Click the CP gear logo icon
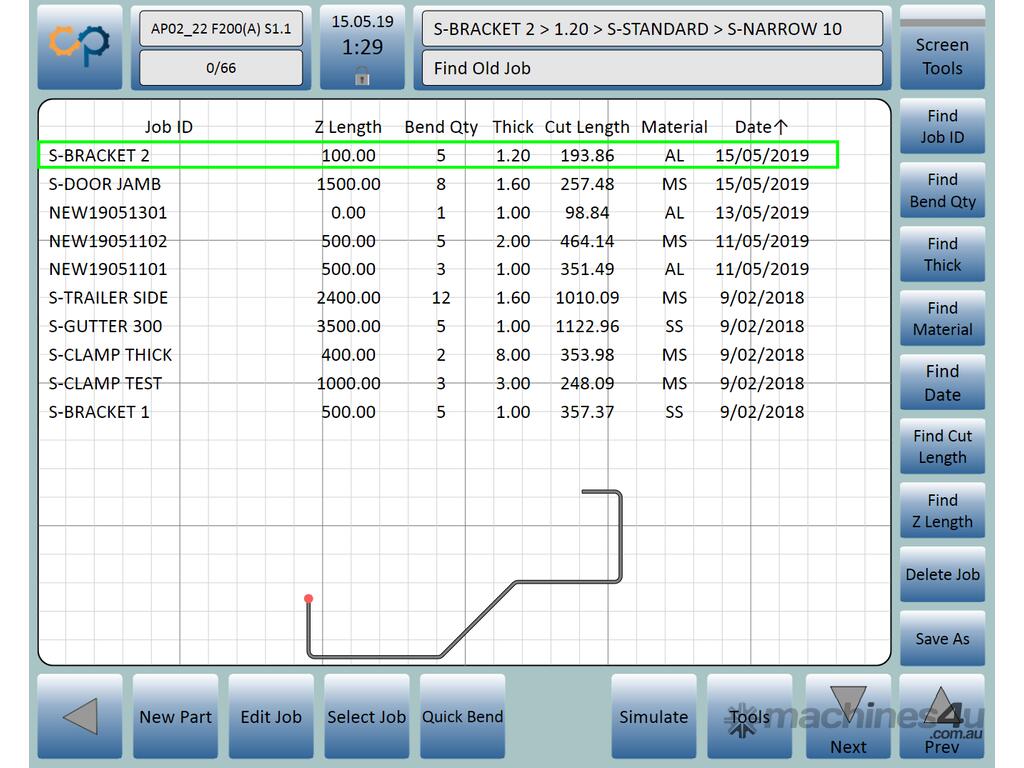Image resolution: width=1024 pixels, height=768 pixels. coord(80,47)
